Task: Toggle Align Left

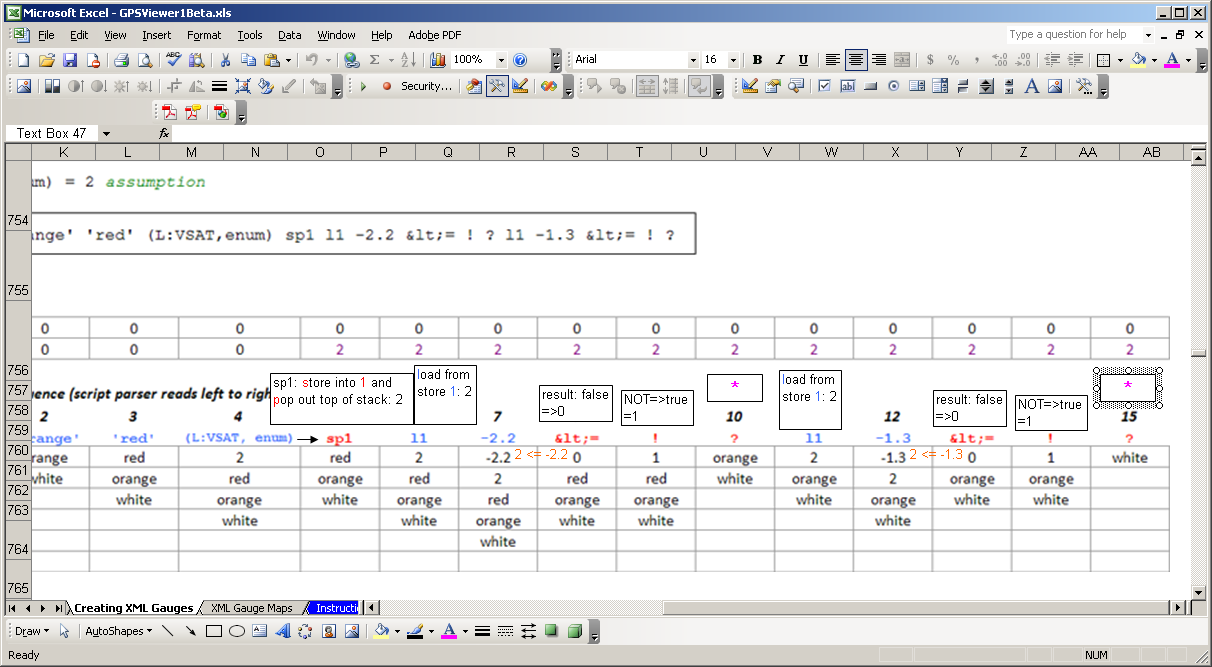Action: click(833, 60)
